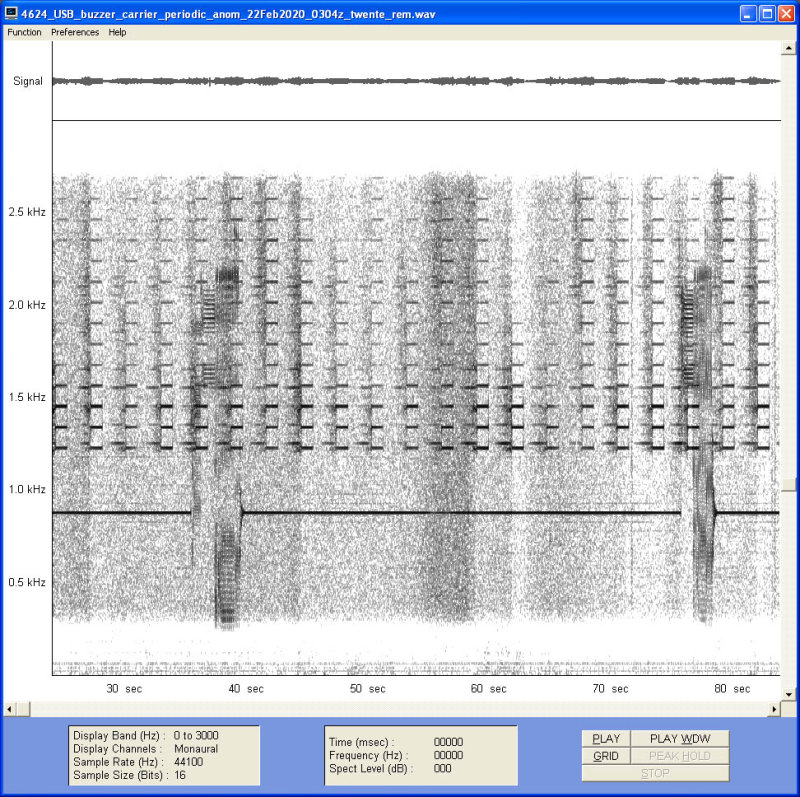This screenshot has height=797, width=800.
Task: Click the '40 sec' time axis label
Action: pyautogui.click(x=246, y=689)
